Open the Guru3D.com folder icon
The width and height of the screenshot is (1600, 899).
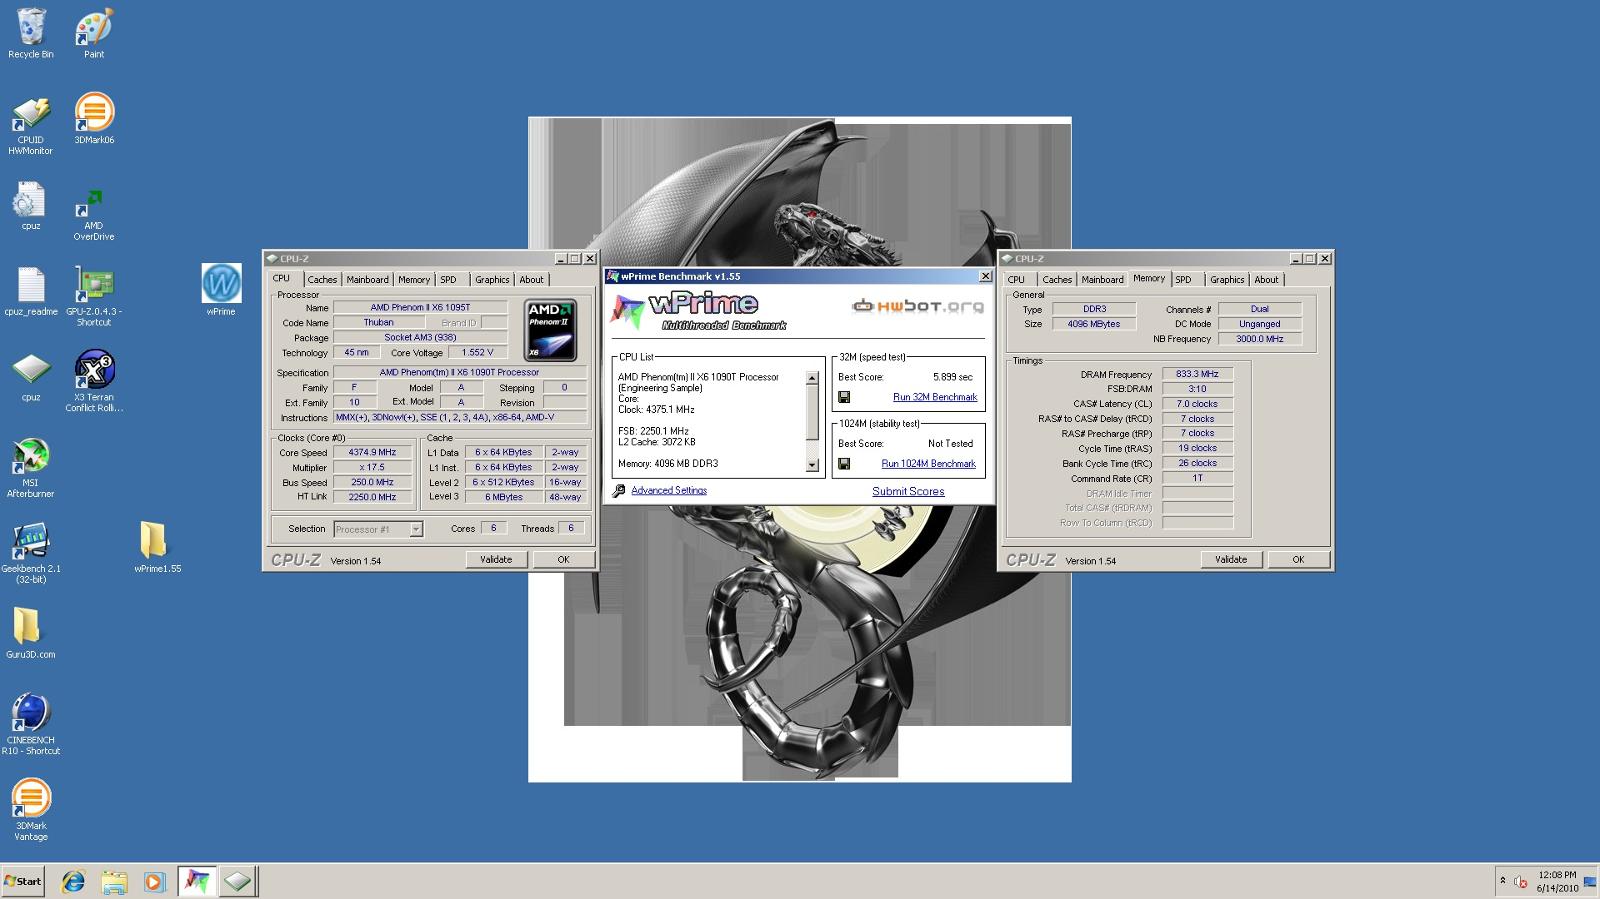tap(31, 633)
